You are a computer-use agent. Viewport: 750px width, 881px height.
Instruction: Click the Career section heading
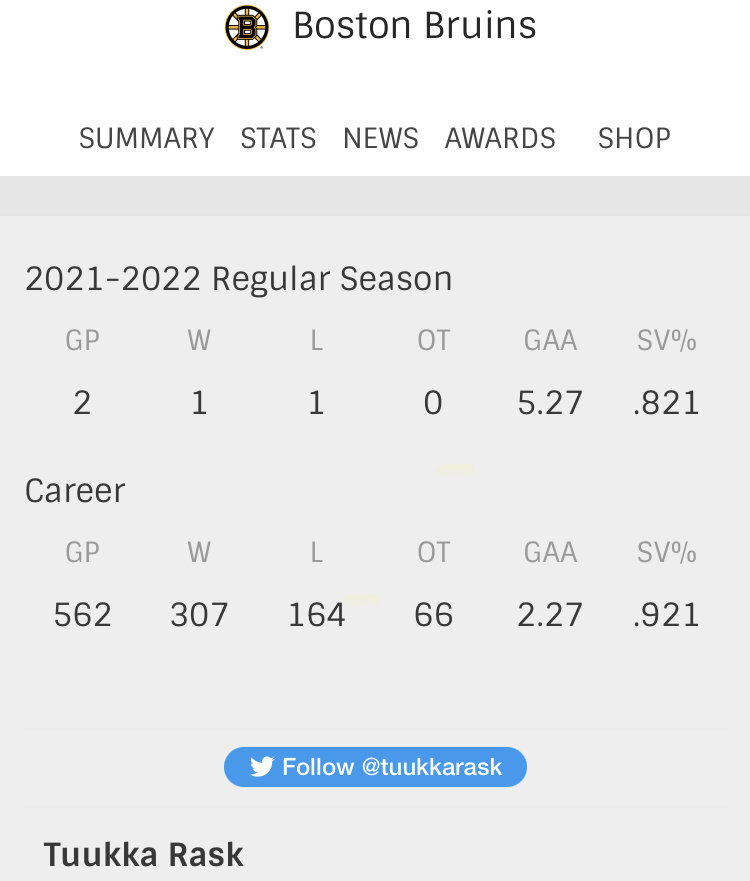pyautogui.click(x=75, y=491)
